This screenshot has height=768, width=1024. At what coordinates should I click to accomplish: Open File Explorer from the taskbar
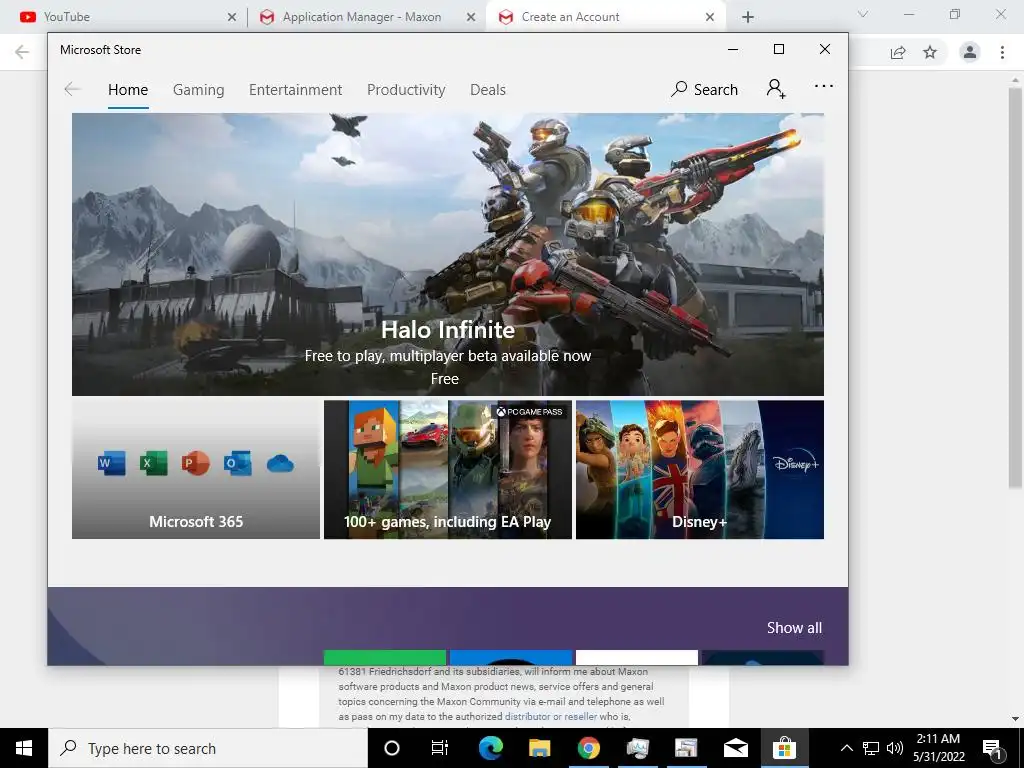tap(539, 748)
